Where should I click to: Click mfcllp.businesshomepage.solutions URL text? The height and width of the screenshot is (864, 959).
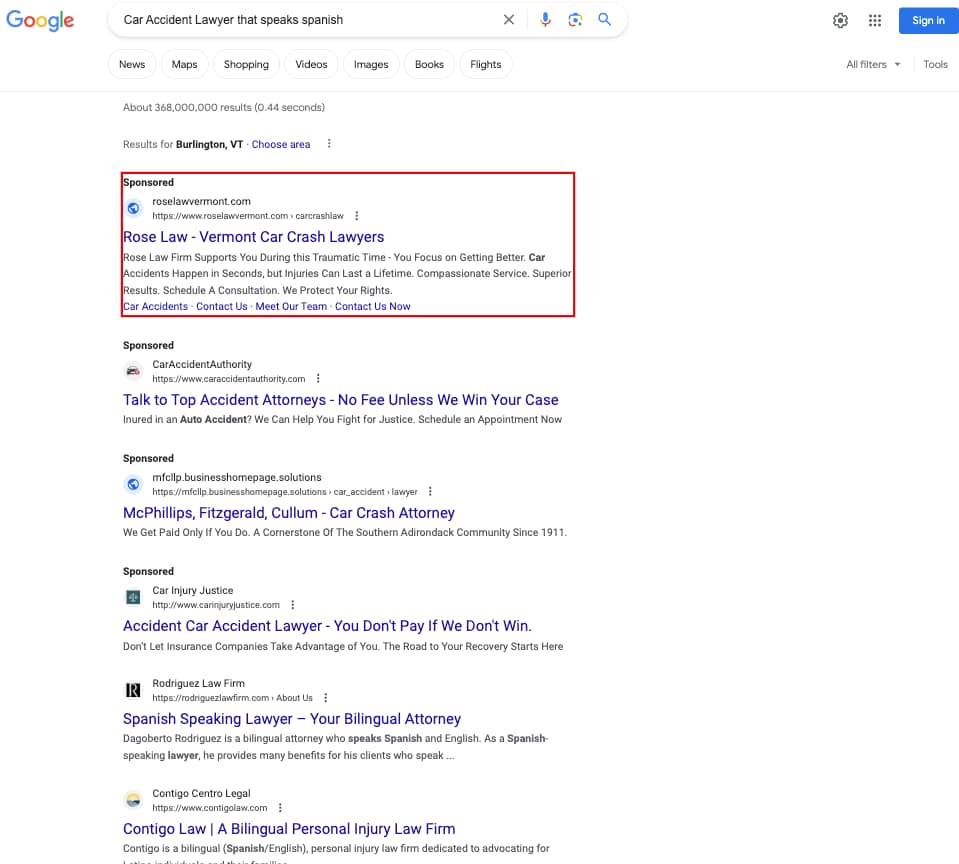(285, 492)
